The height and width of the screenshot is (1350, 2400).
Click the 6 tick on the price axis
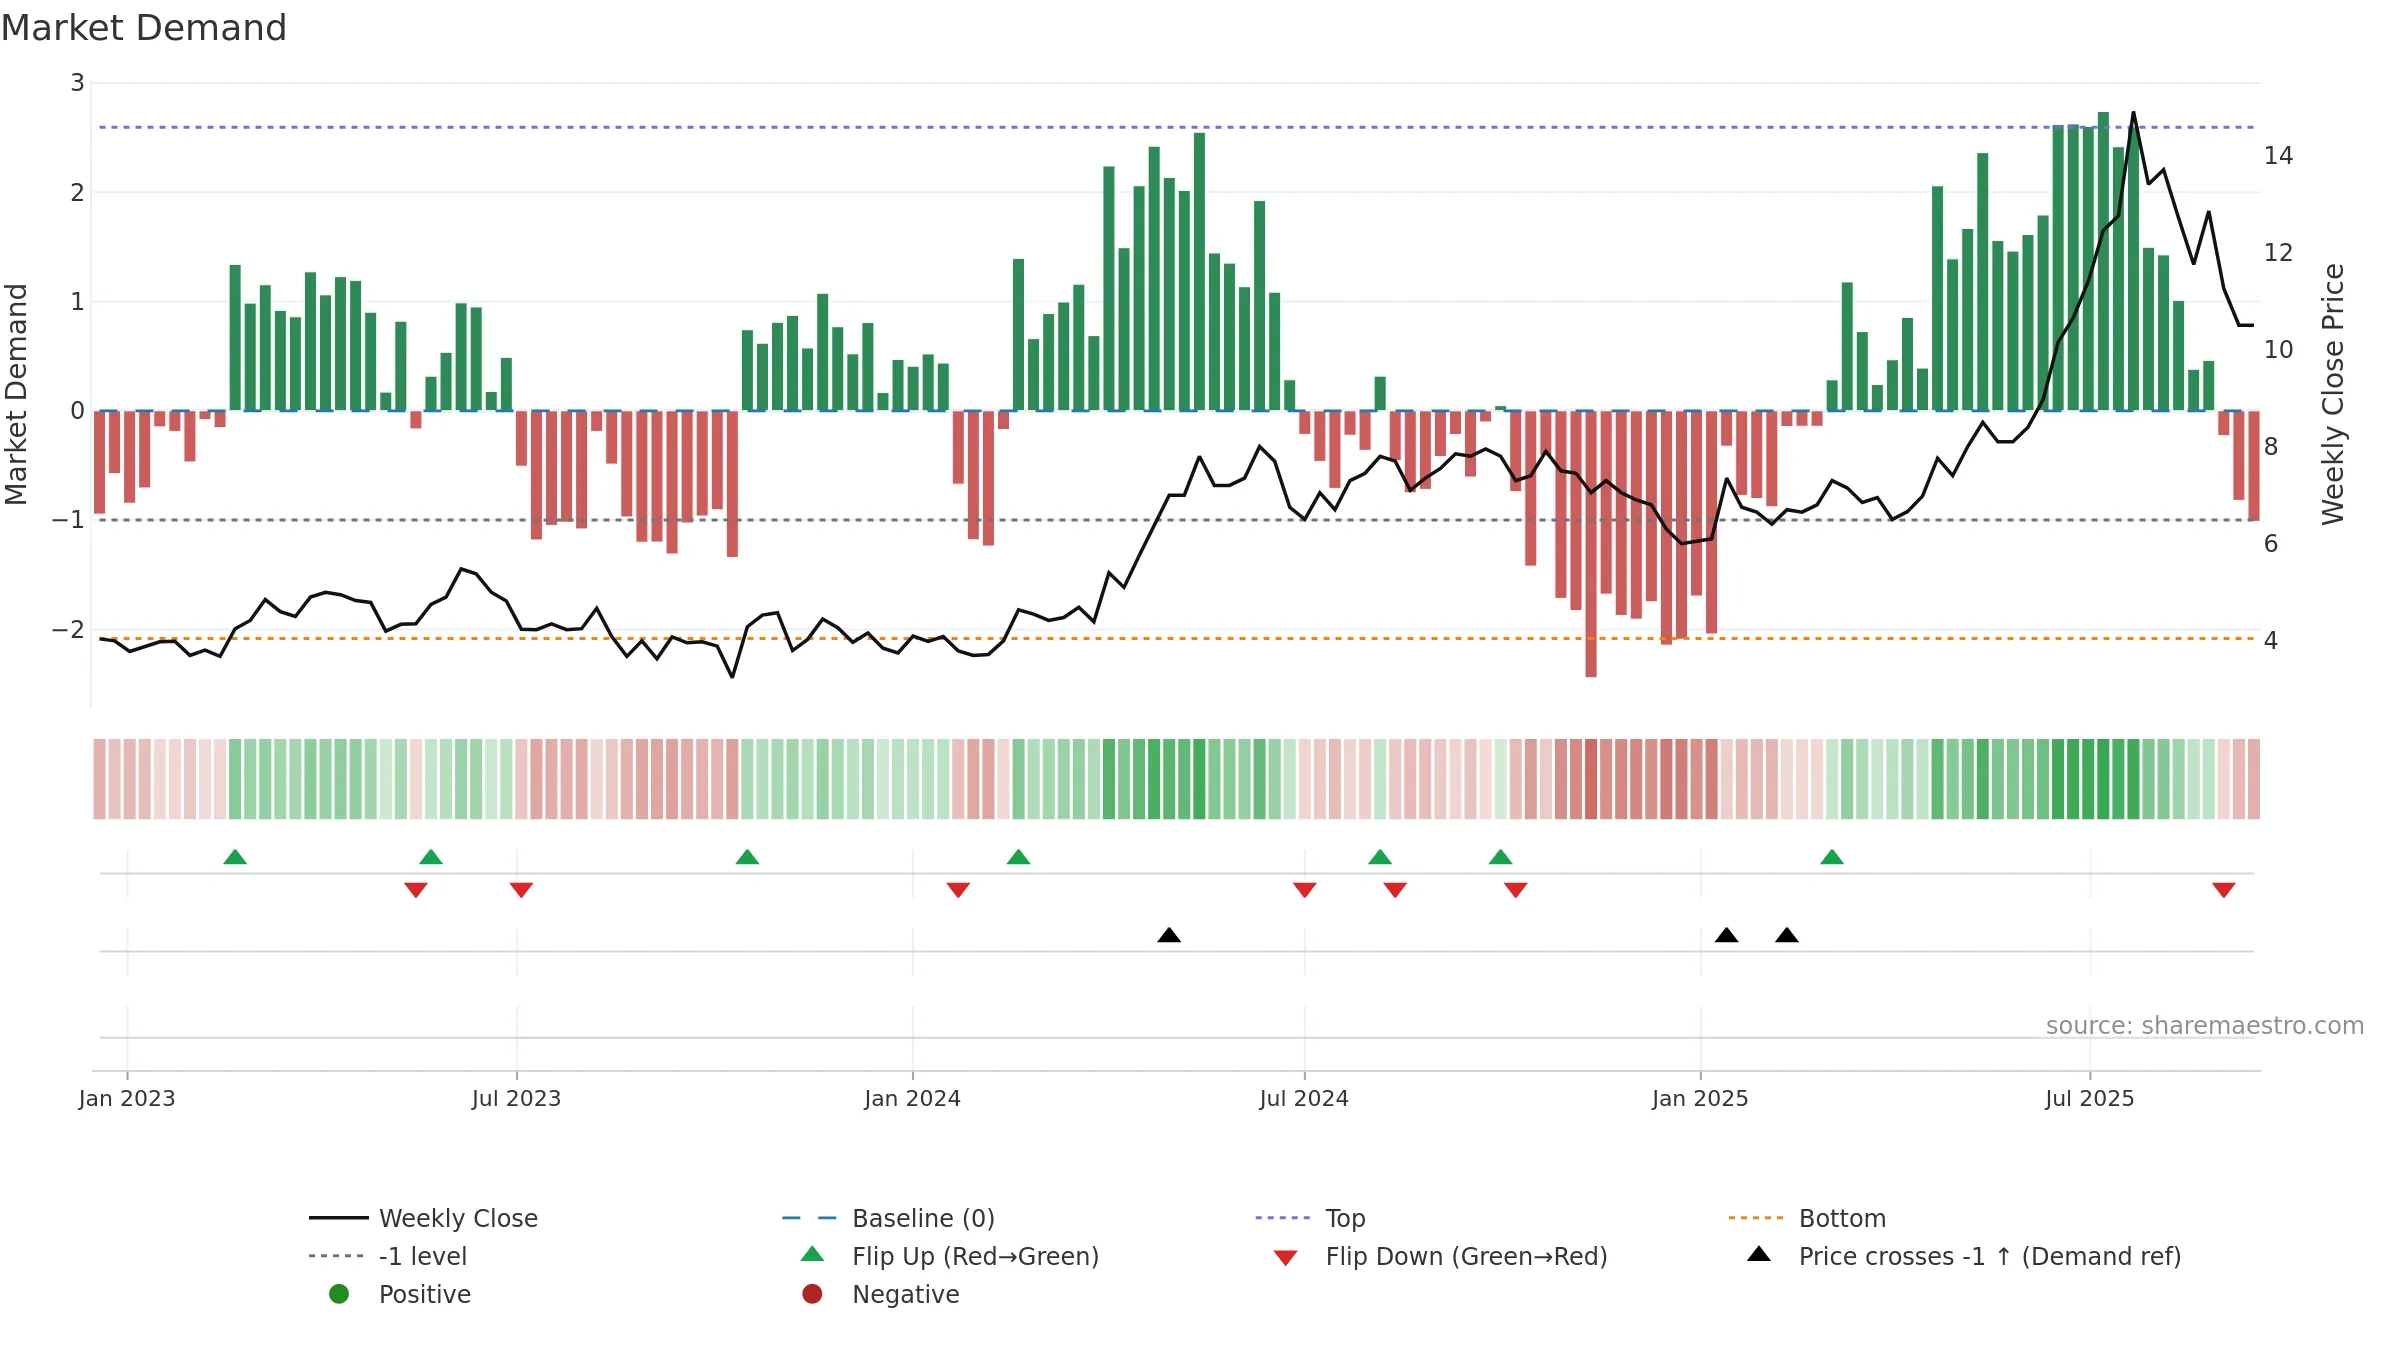point(2271,543)
